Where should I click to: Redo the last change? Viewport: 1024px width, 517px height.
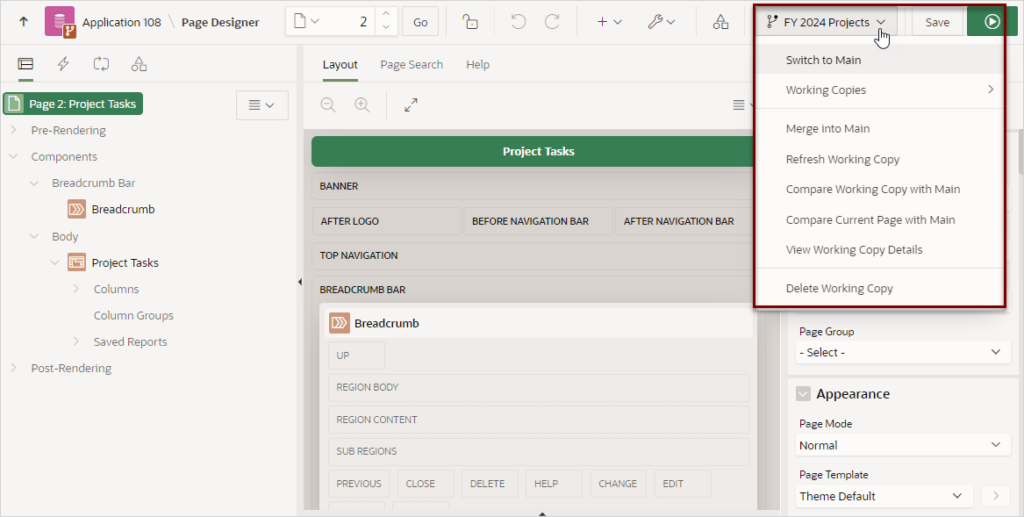(x=552, y=22)
